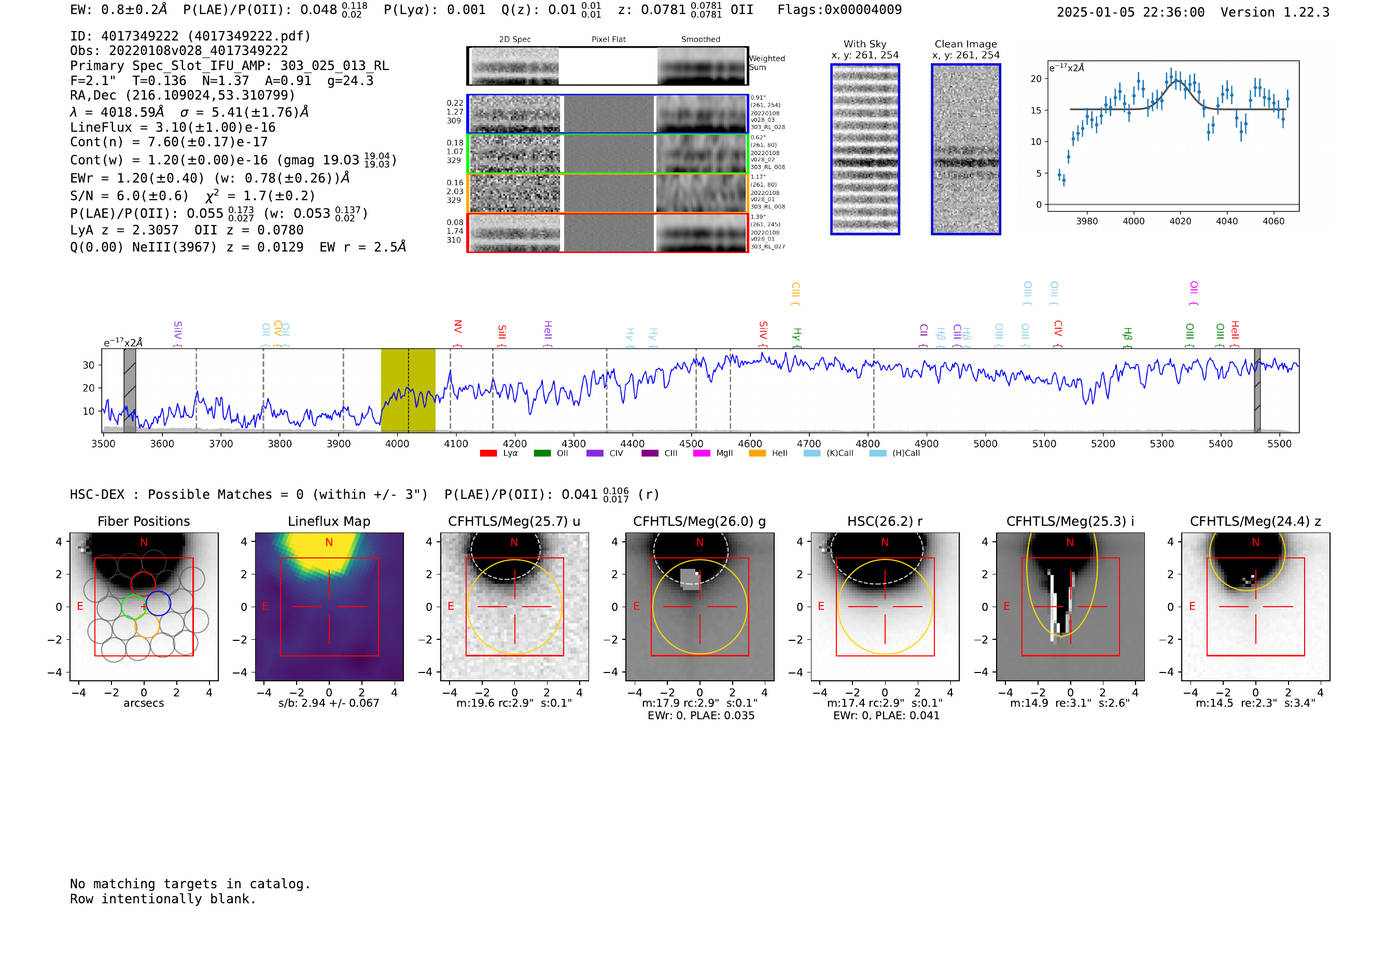Click the λ = 4018.59Å wavelength line
This screenshot has width=1400, height=953.
tap(190, 112)
